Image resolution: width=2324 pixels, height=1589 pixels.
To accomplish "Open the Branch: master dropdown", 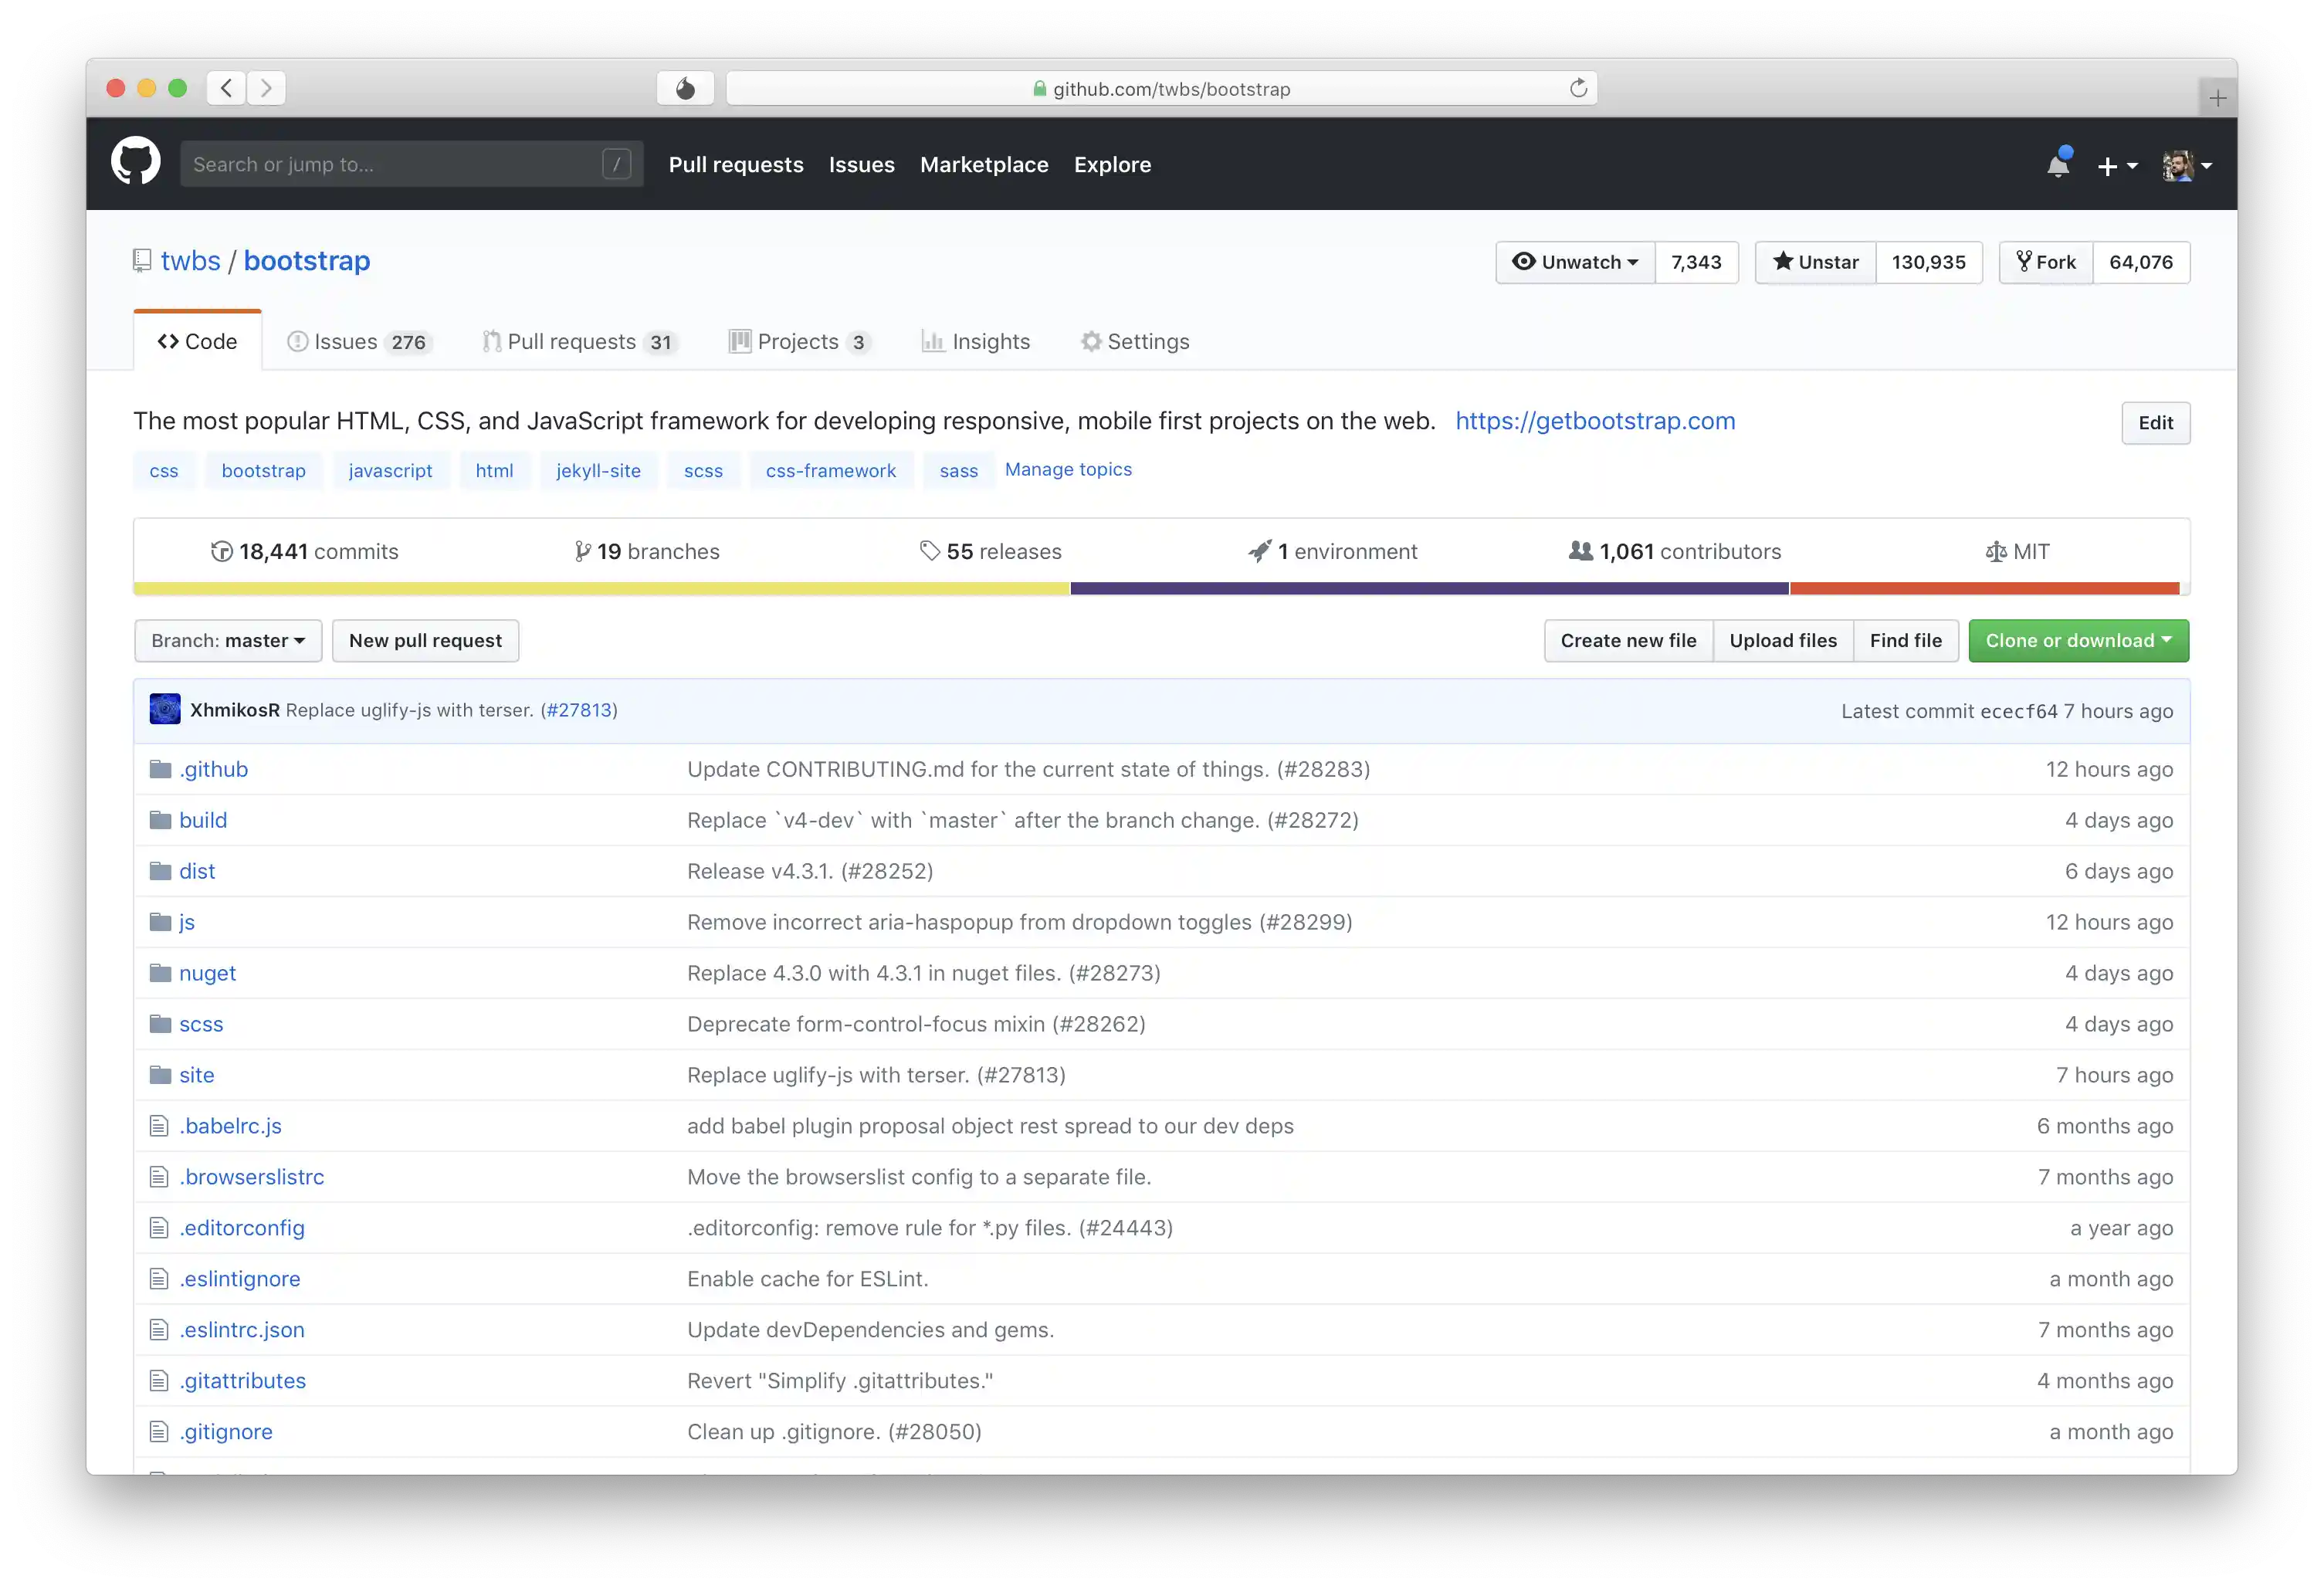I will point(228,640).
